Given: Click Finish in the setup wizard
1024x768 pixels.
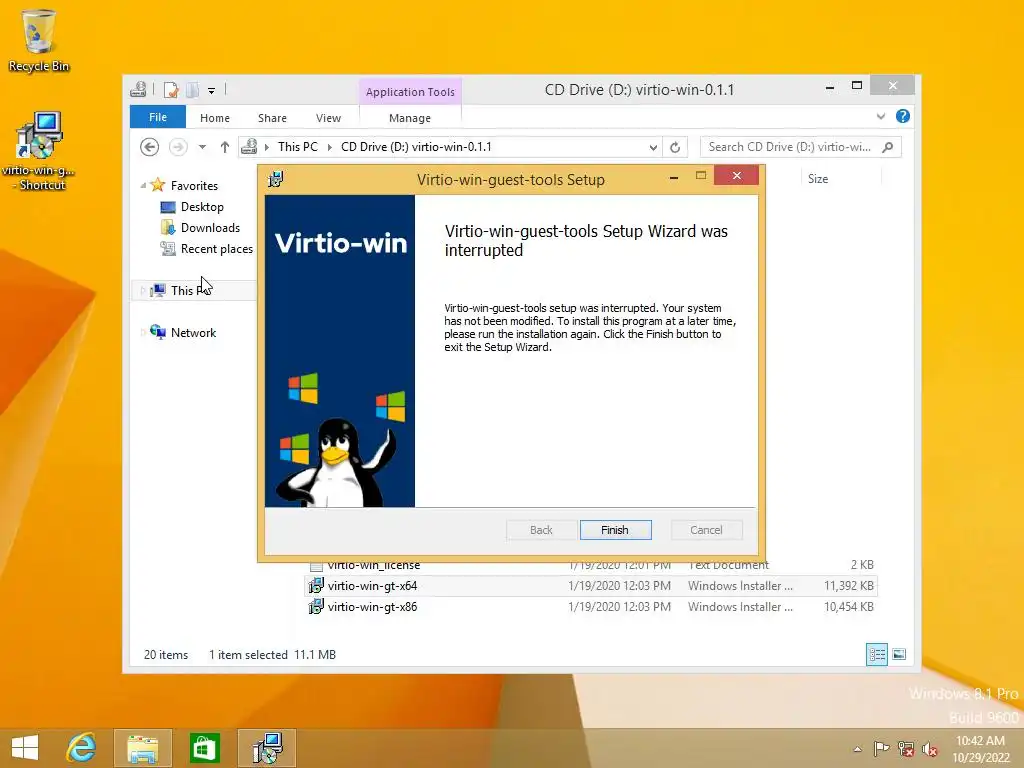Looking at the screenshot, I should coord(615,530).
